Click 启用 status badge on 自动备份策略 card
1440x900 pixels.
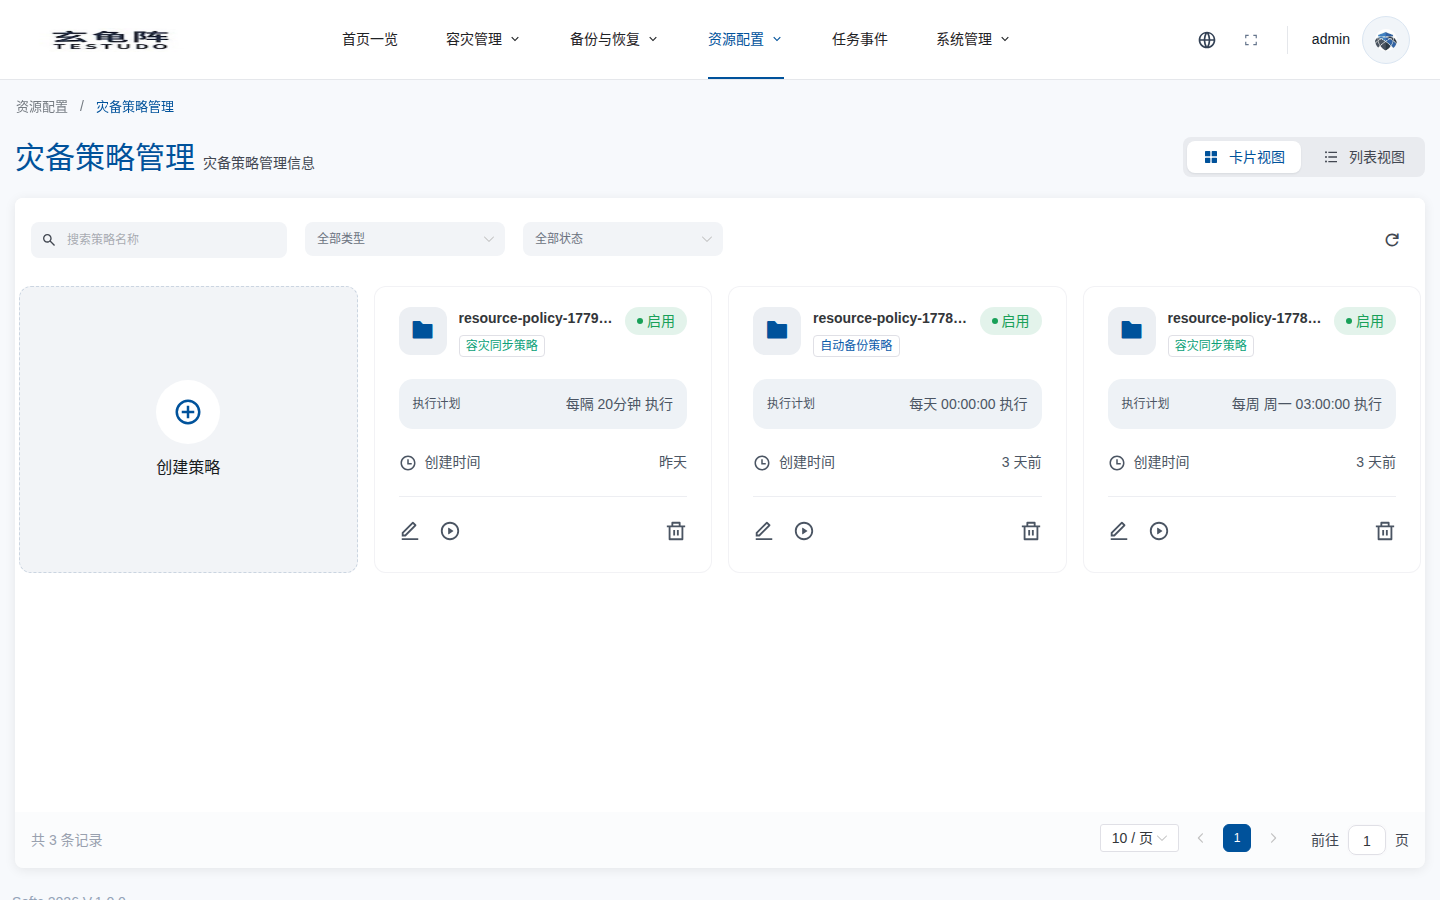[1011, 321]
